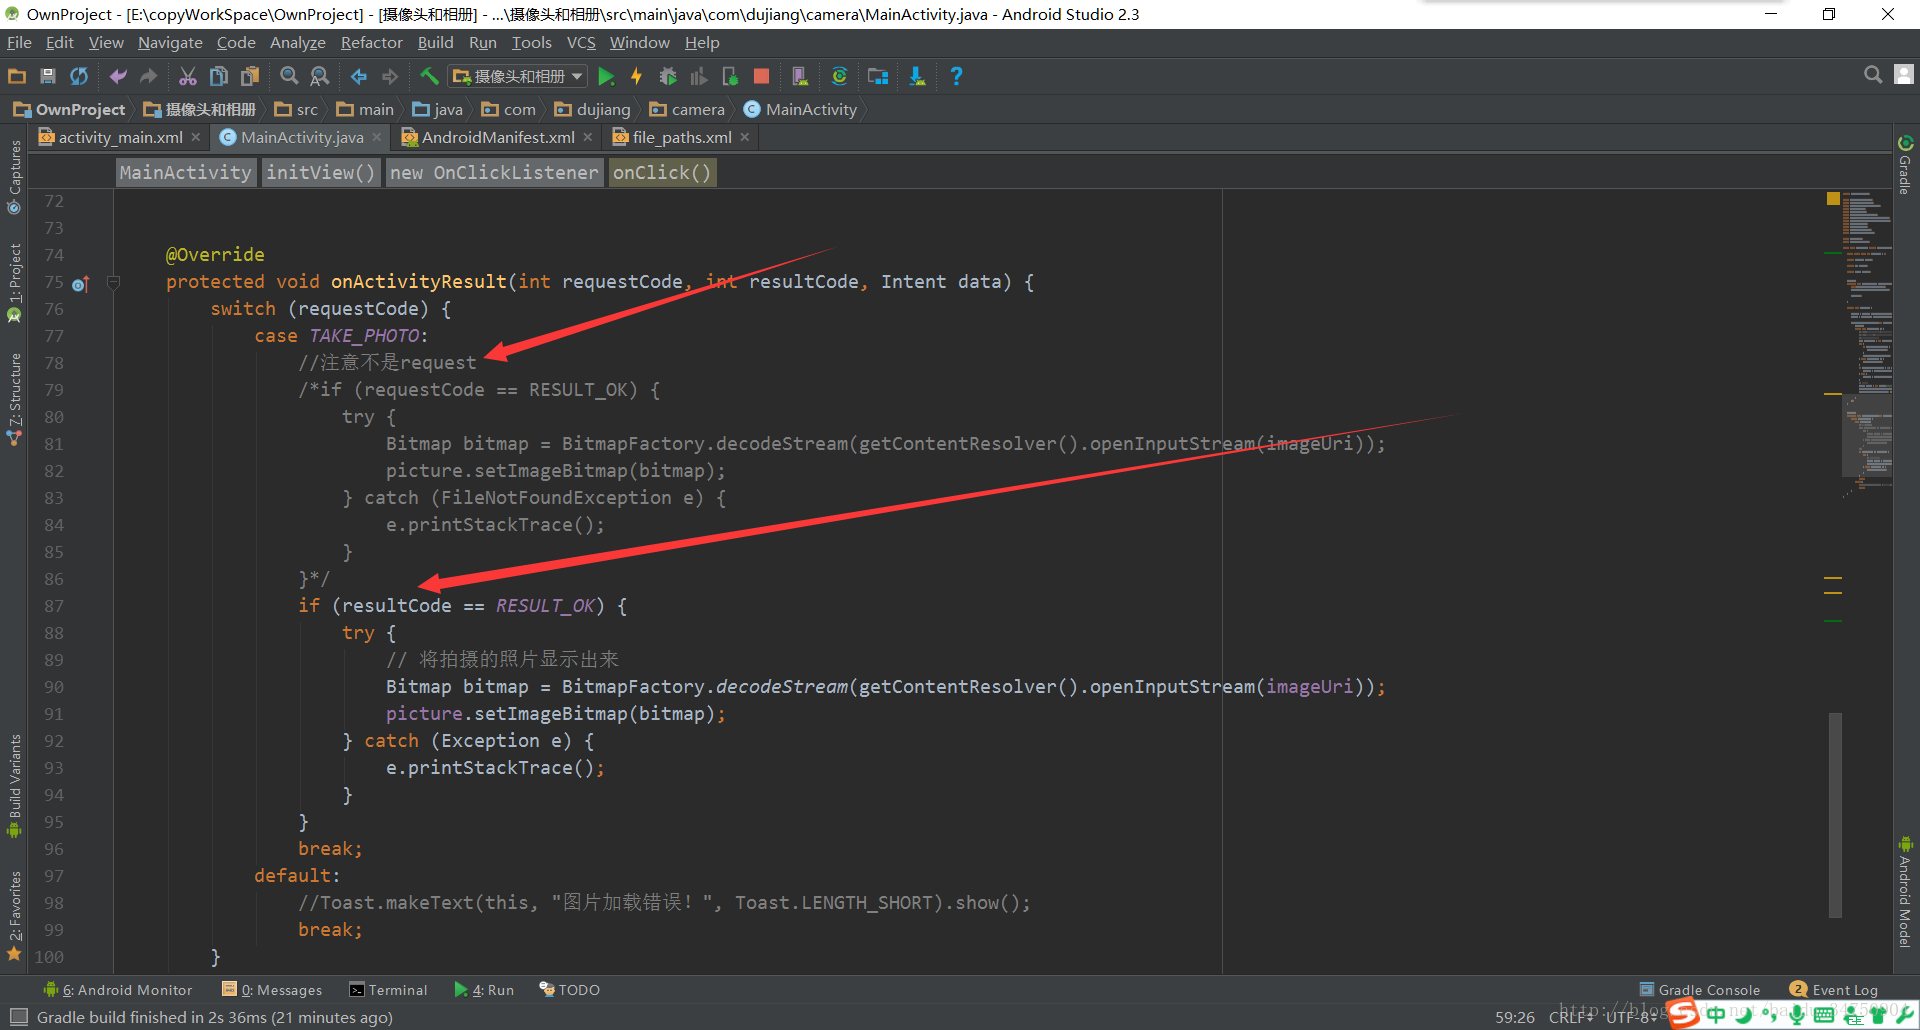Click the Run with Coverage icon
Image resolution: width=1920 pixels, height=1030 pixels.
pos(699,76)
